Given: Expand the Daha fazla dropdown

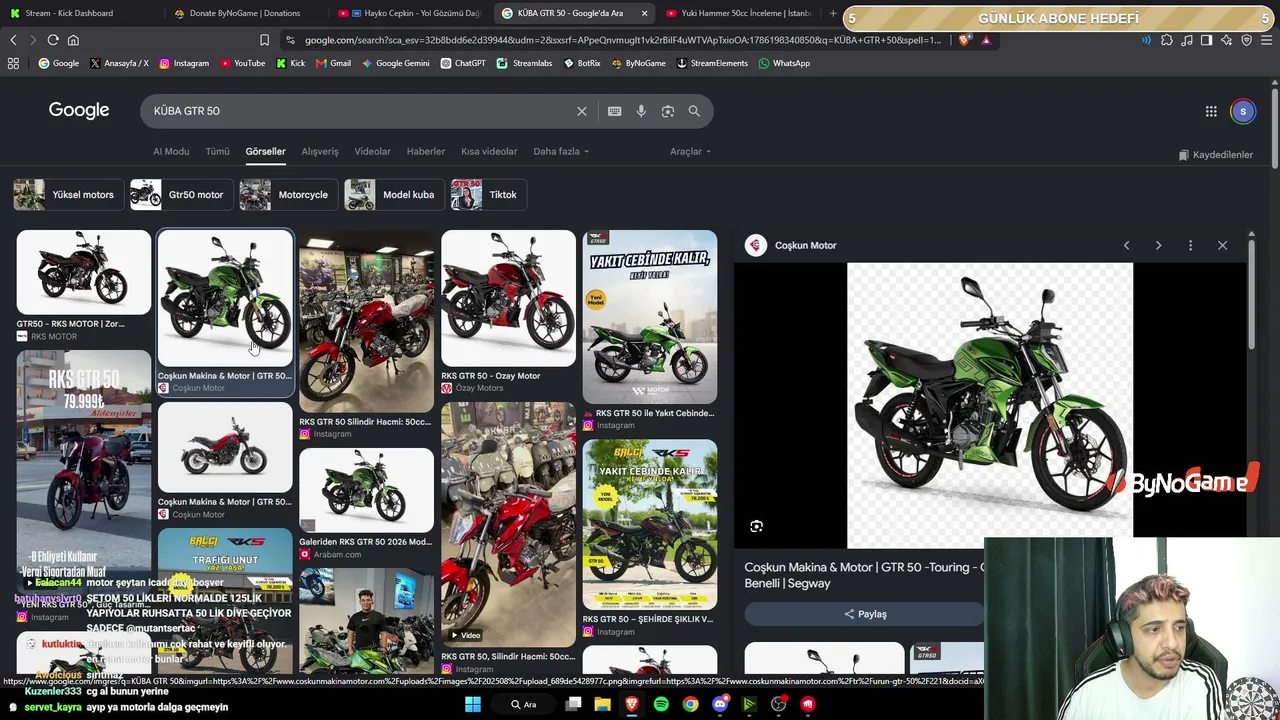Looking at the screenshot, I should pos(561,151).
